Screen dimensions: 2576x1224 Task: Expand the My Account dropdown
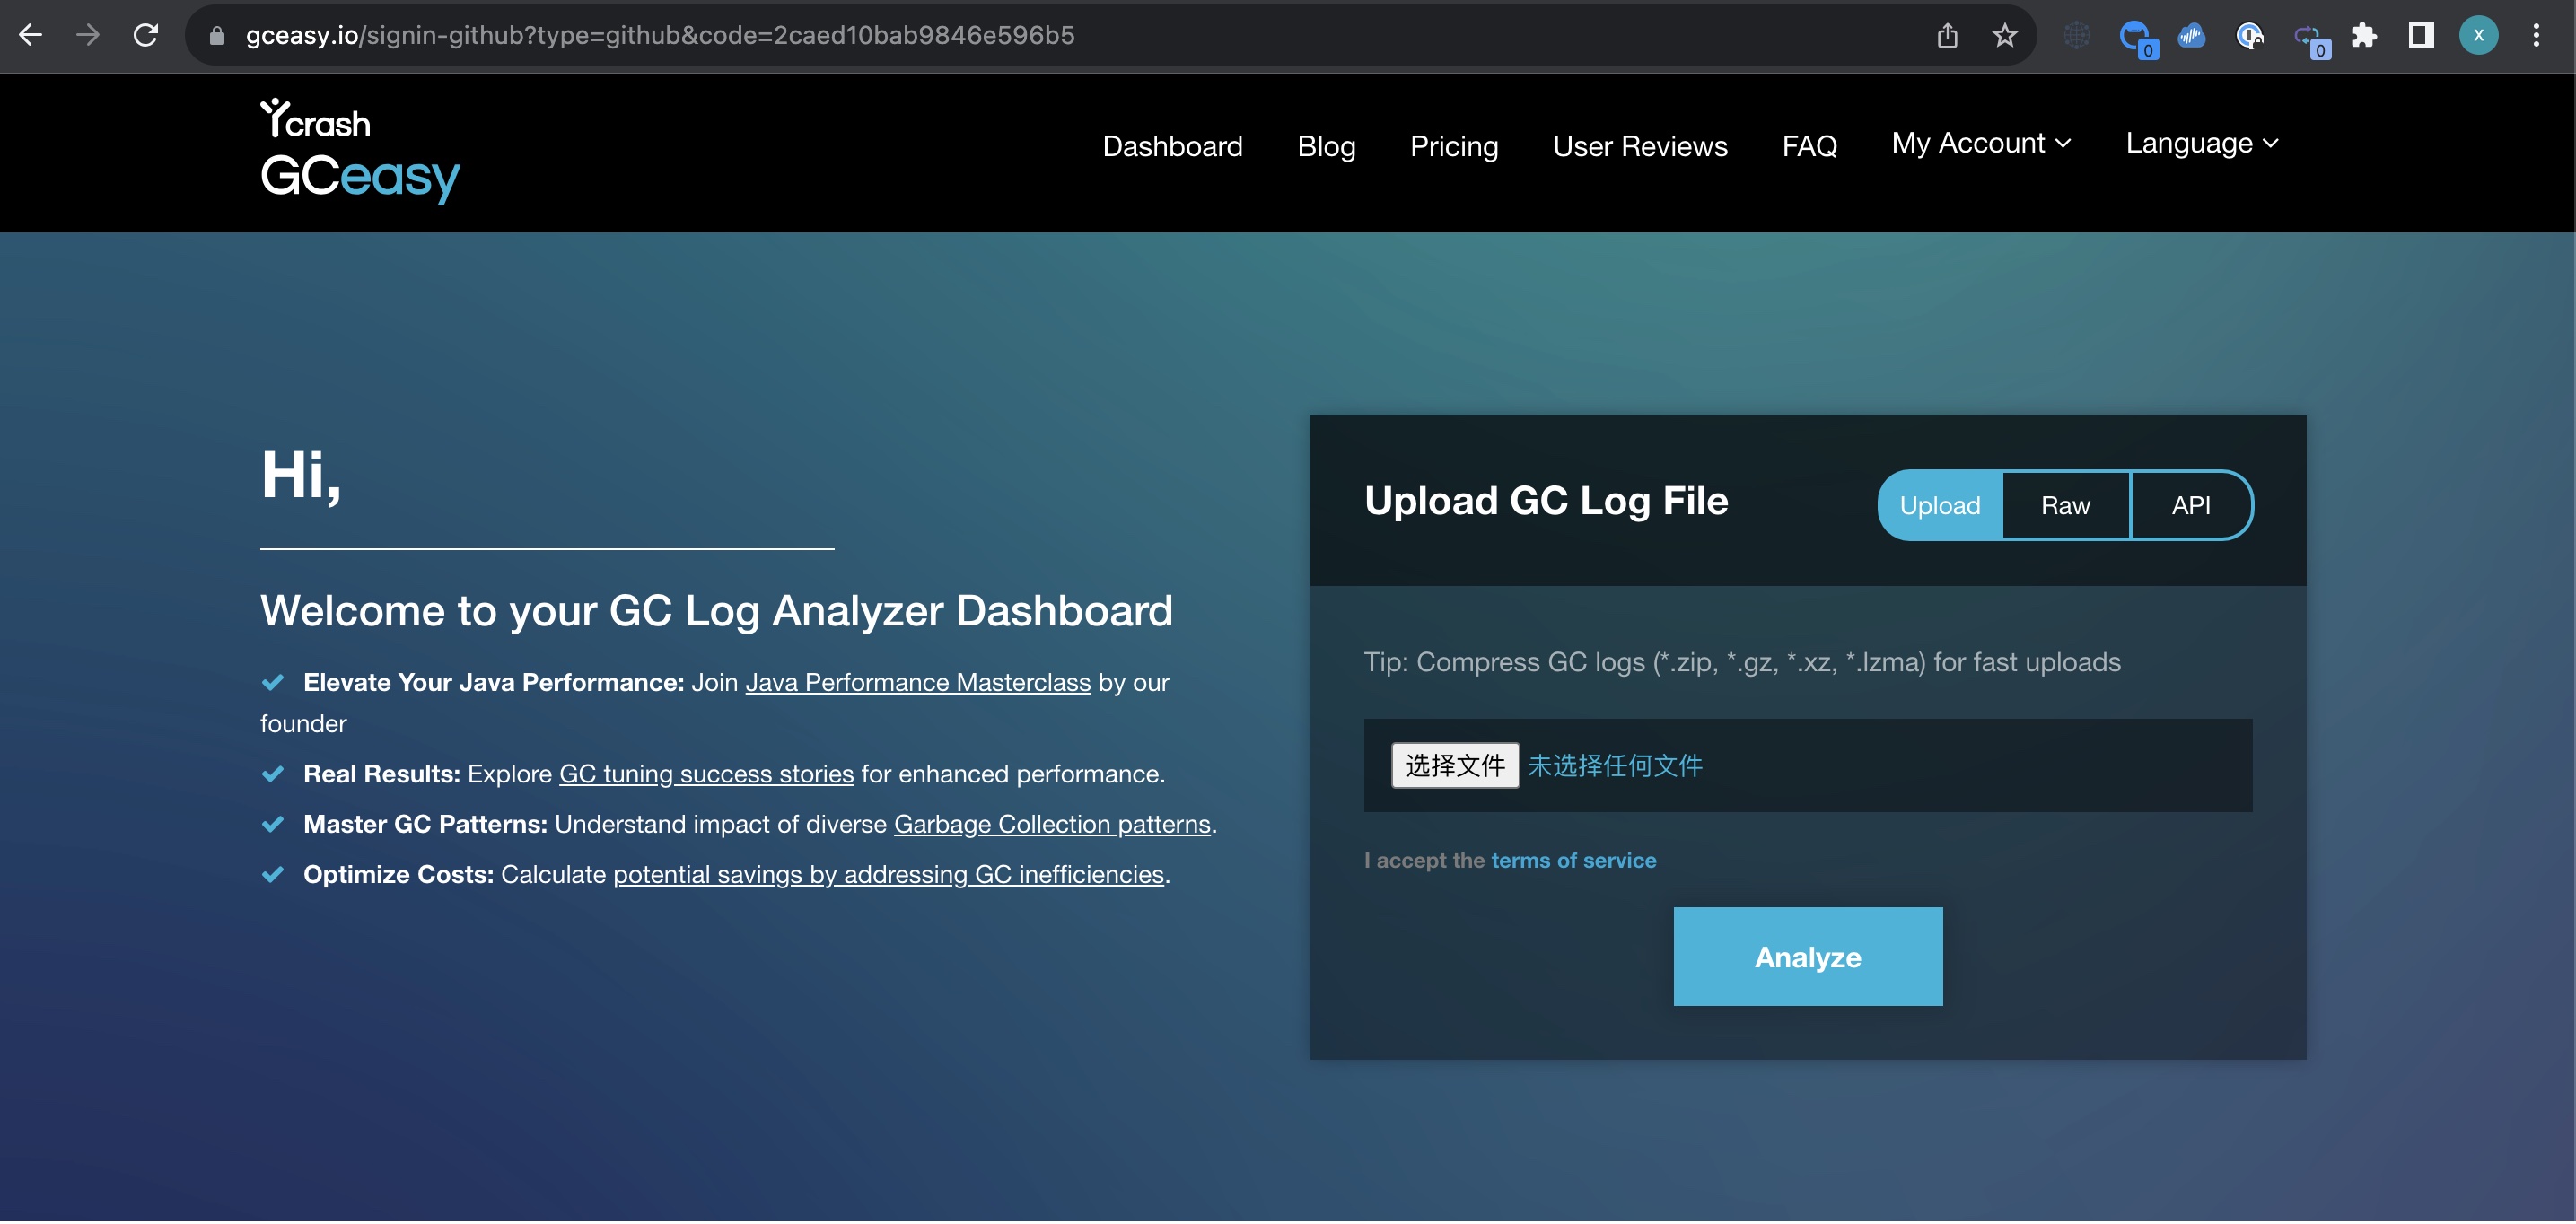coord(1980,143)
